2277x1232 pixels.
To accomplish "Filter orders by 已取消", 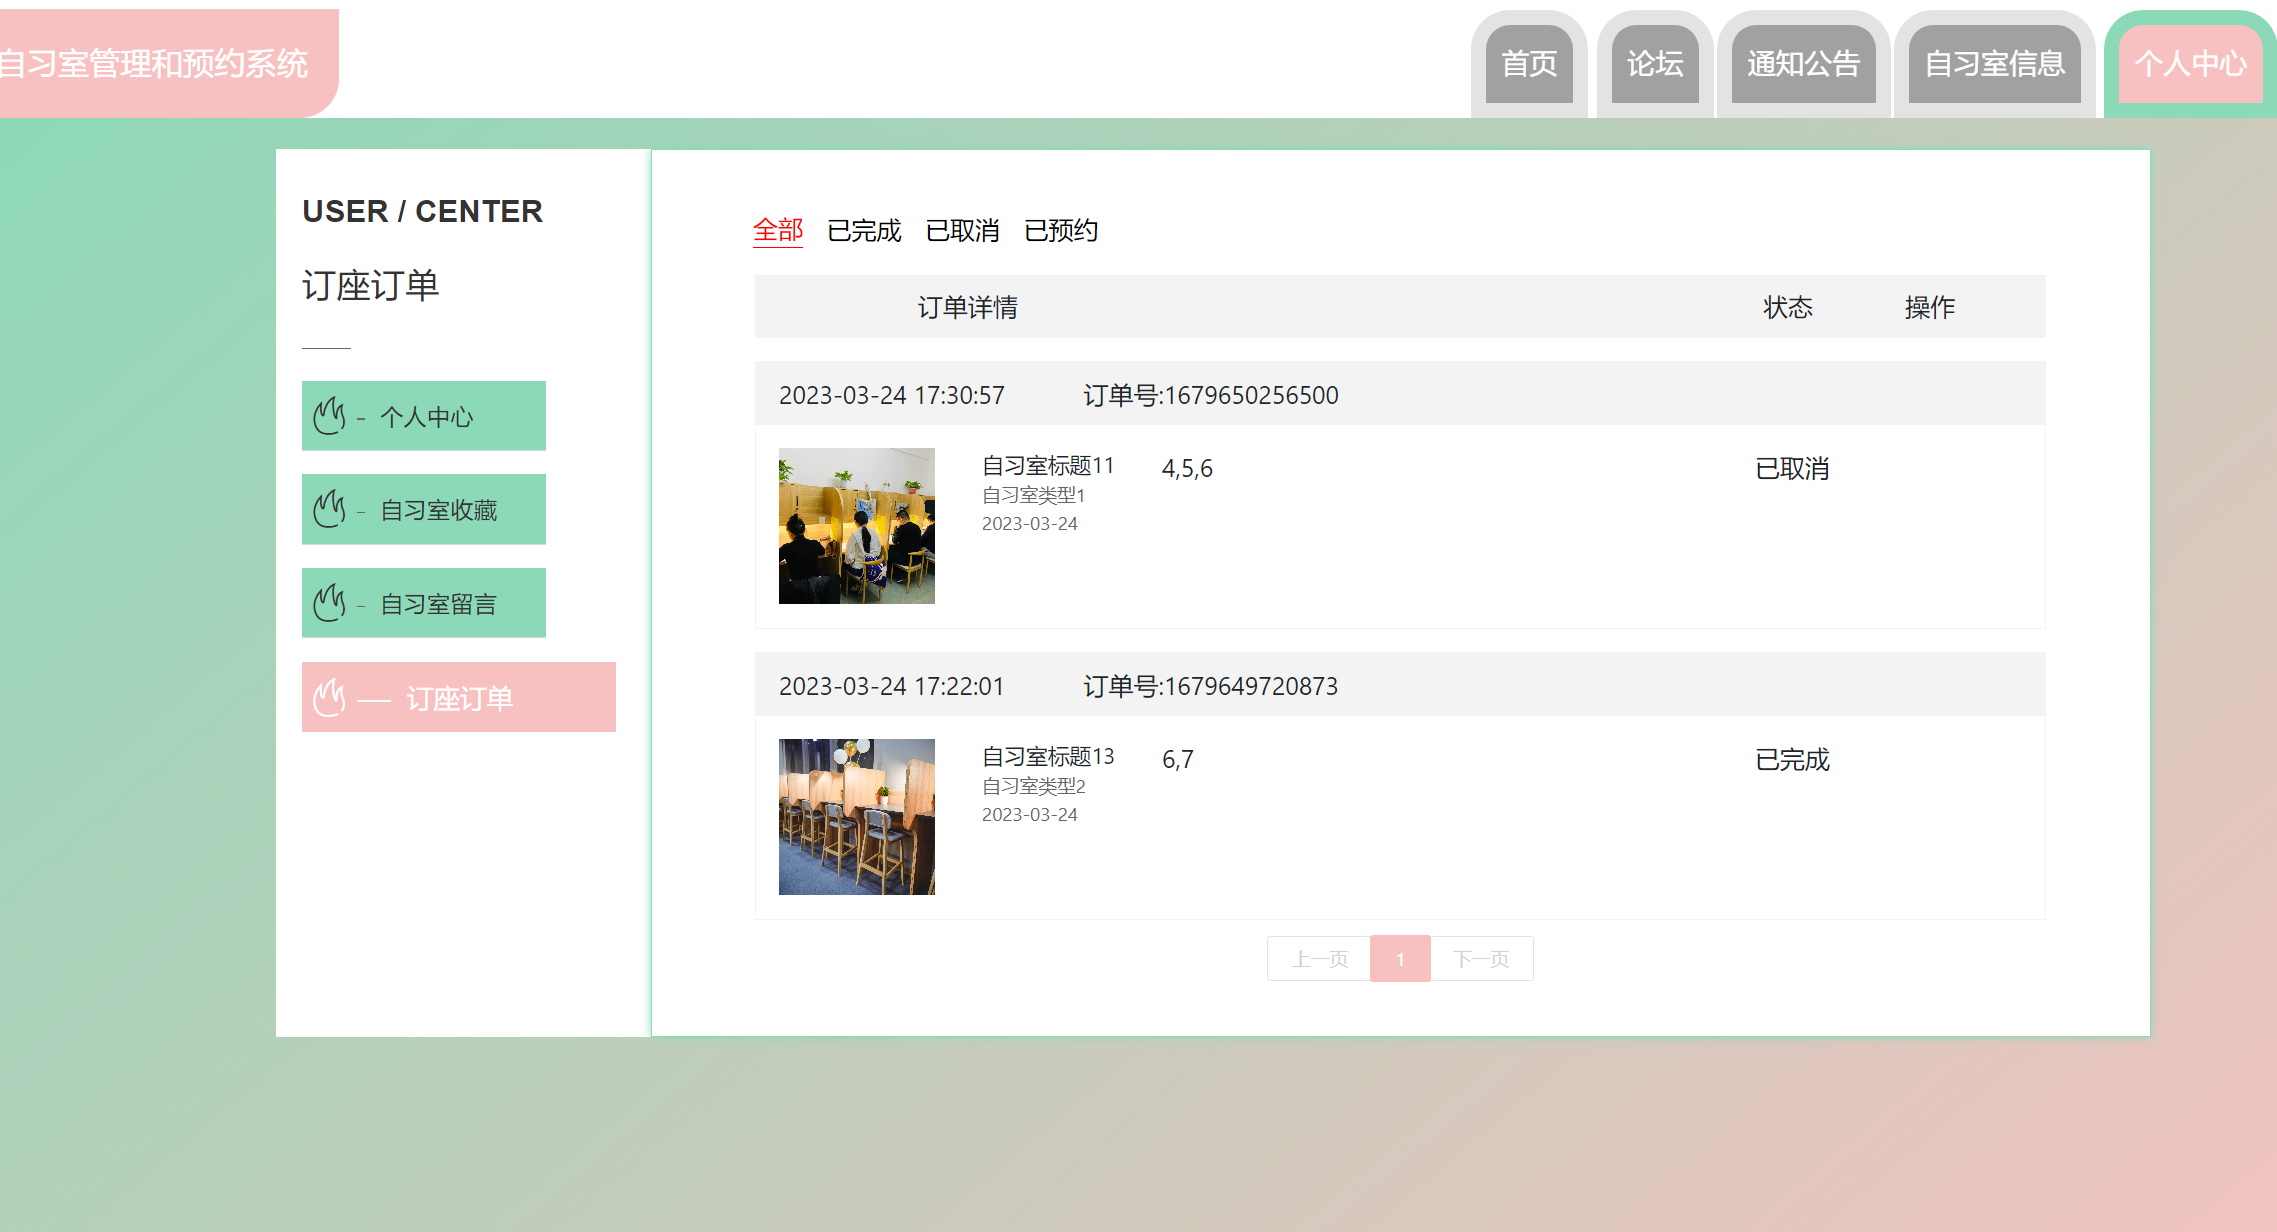I will [962, 231].
